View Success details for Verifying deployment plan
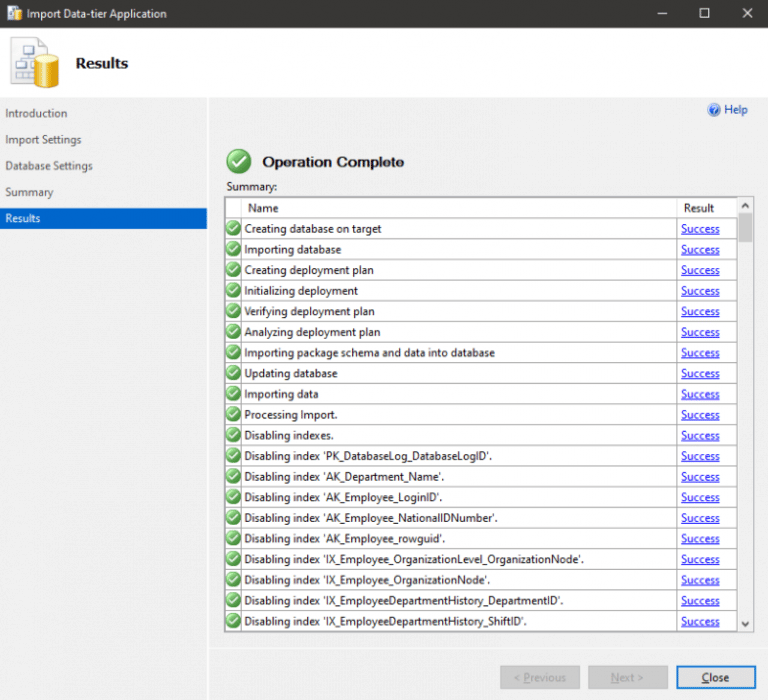The height and width of the screenshot is (700, 768). pyautogui.click(x=700, y=312)
